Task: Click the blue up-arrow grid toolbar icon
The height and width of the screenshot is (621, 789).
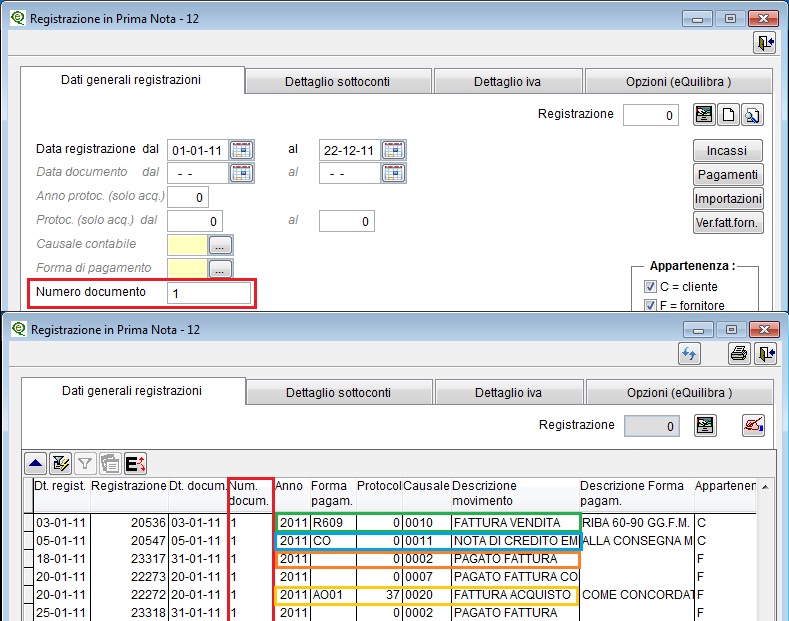Action: click(x=36, y=463)
